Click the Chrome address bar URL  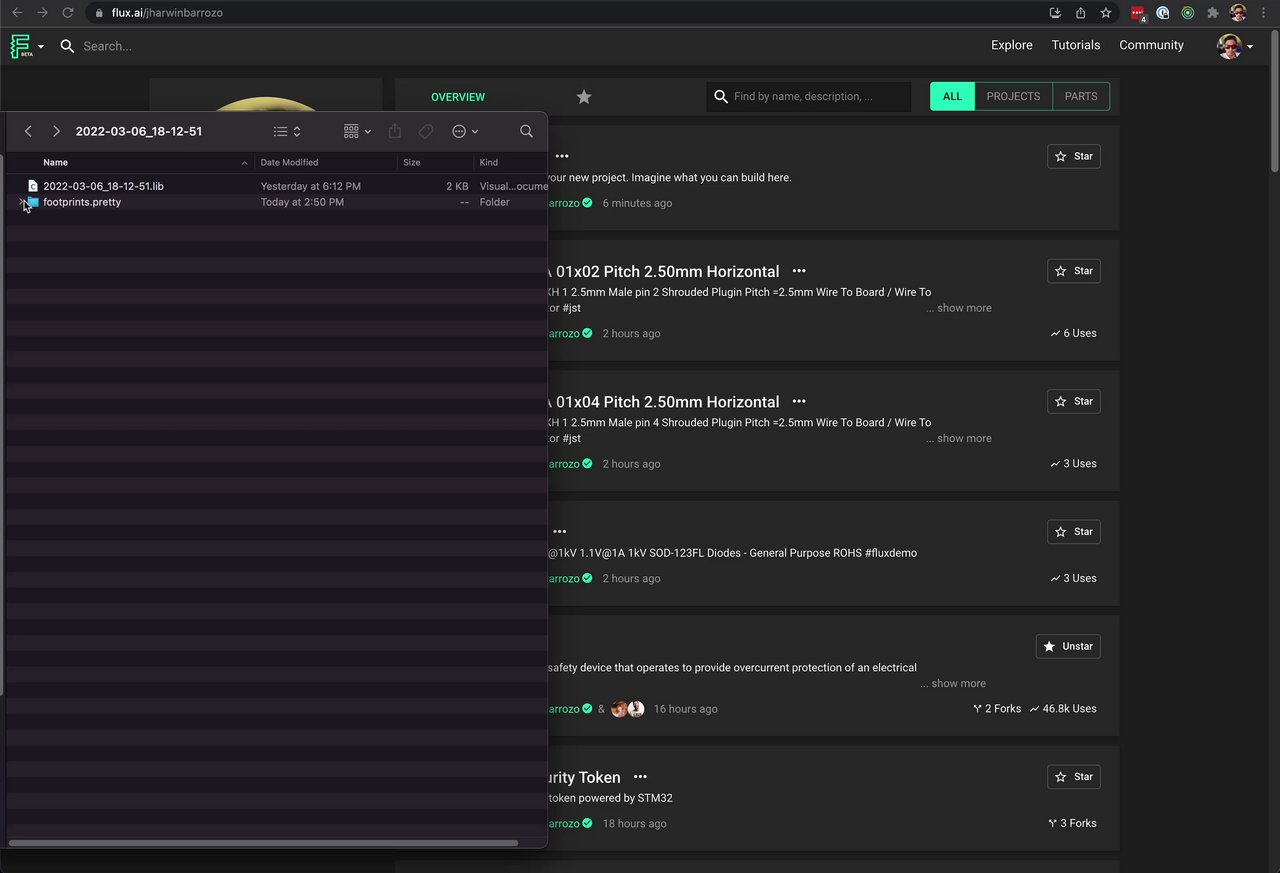click(x=167, y=13)
